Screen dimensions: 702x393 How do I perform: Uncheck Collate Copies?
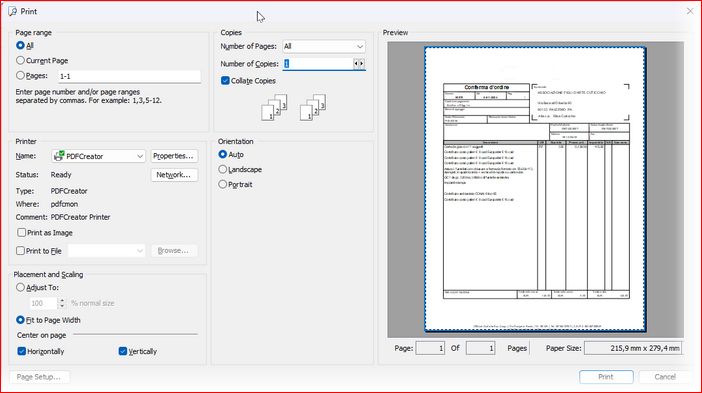(225, 81)
